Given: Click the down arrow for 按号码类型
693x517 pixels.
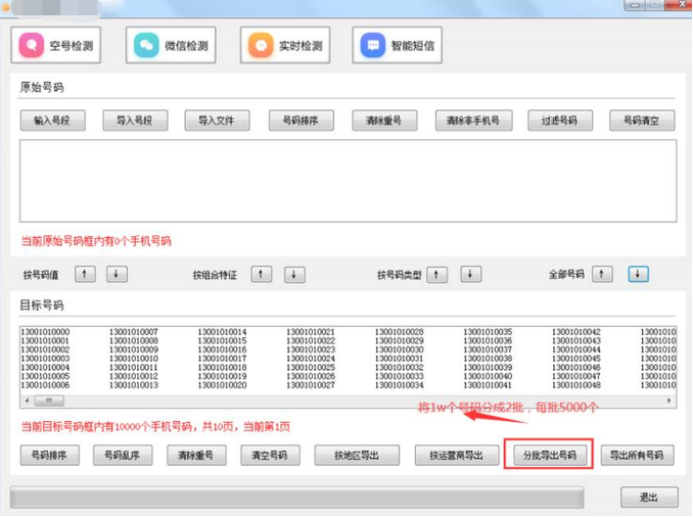Looking at the screenshot, I should (470, 274).
